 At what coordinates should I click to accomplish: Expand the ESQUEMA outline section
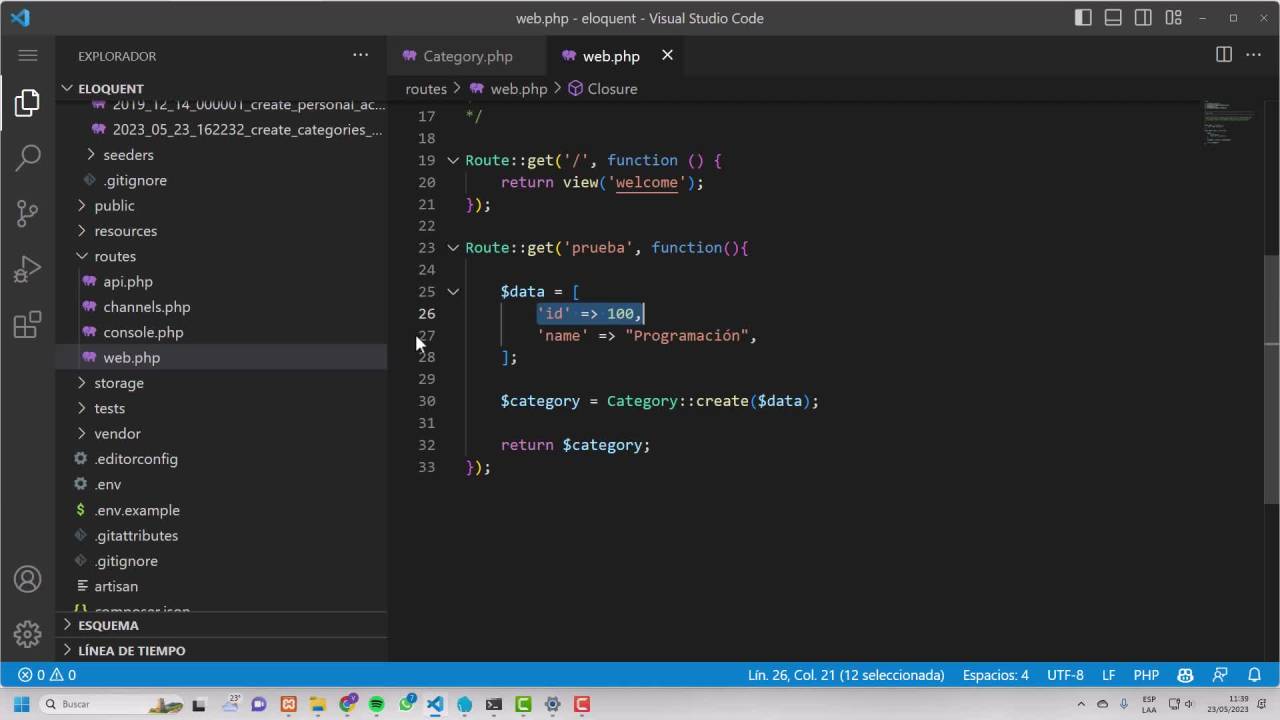[x=108, y=625]
